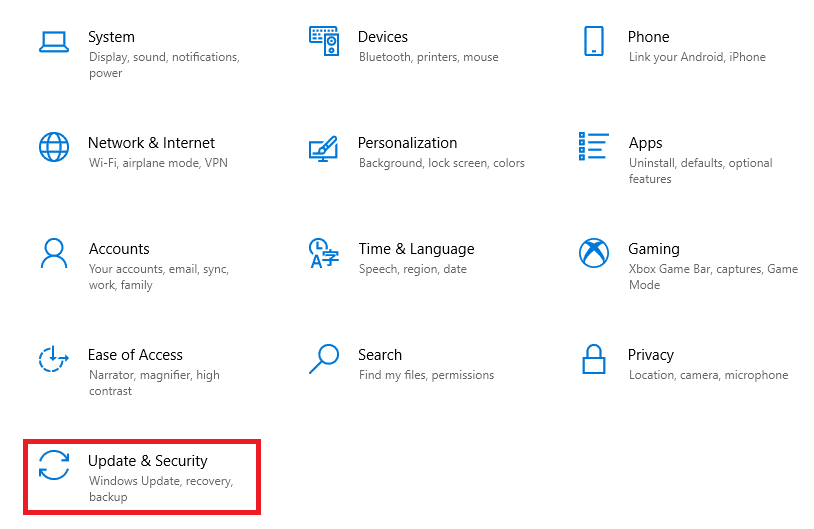
Task: Click the Ease of Access icon
Action: coord(53,359)
